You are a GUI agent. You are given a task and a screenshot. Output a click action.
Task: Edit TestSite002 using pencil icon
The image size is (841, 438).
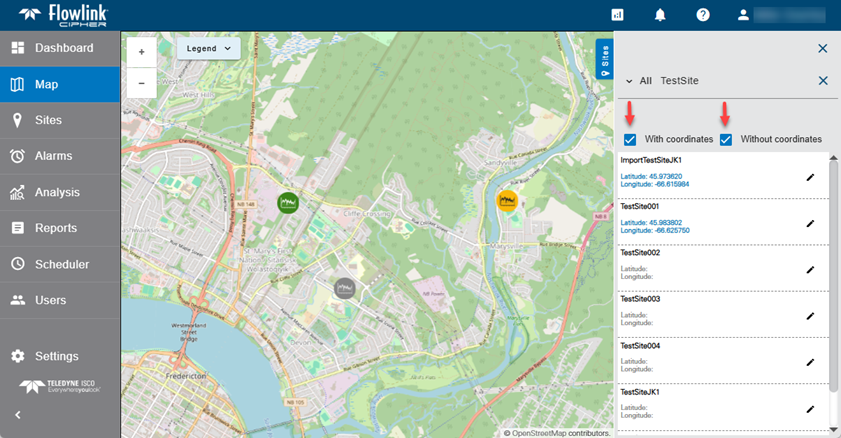click(810, 270)
